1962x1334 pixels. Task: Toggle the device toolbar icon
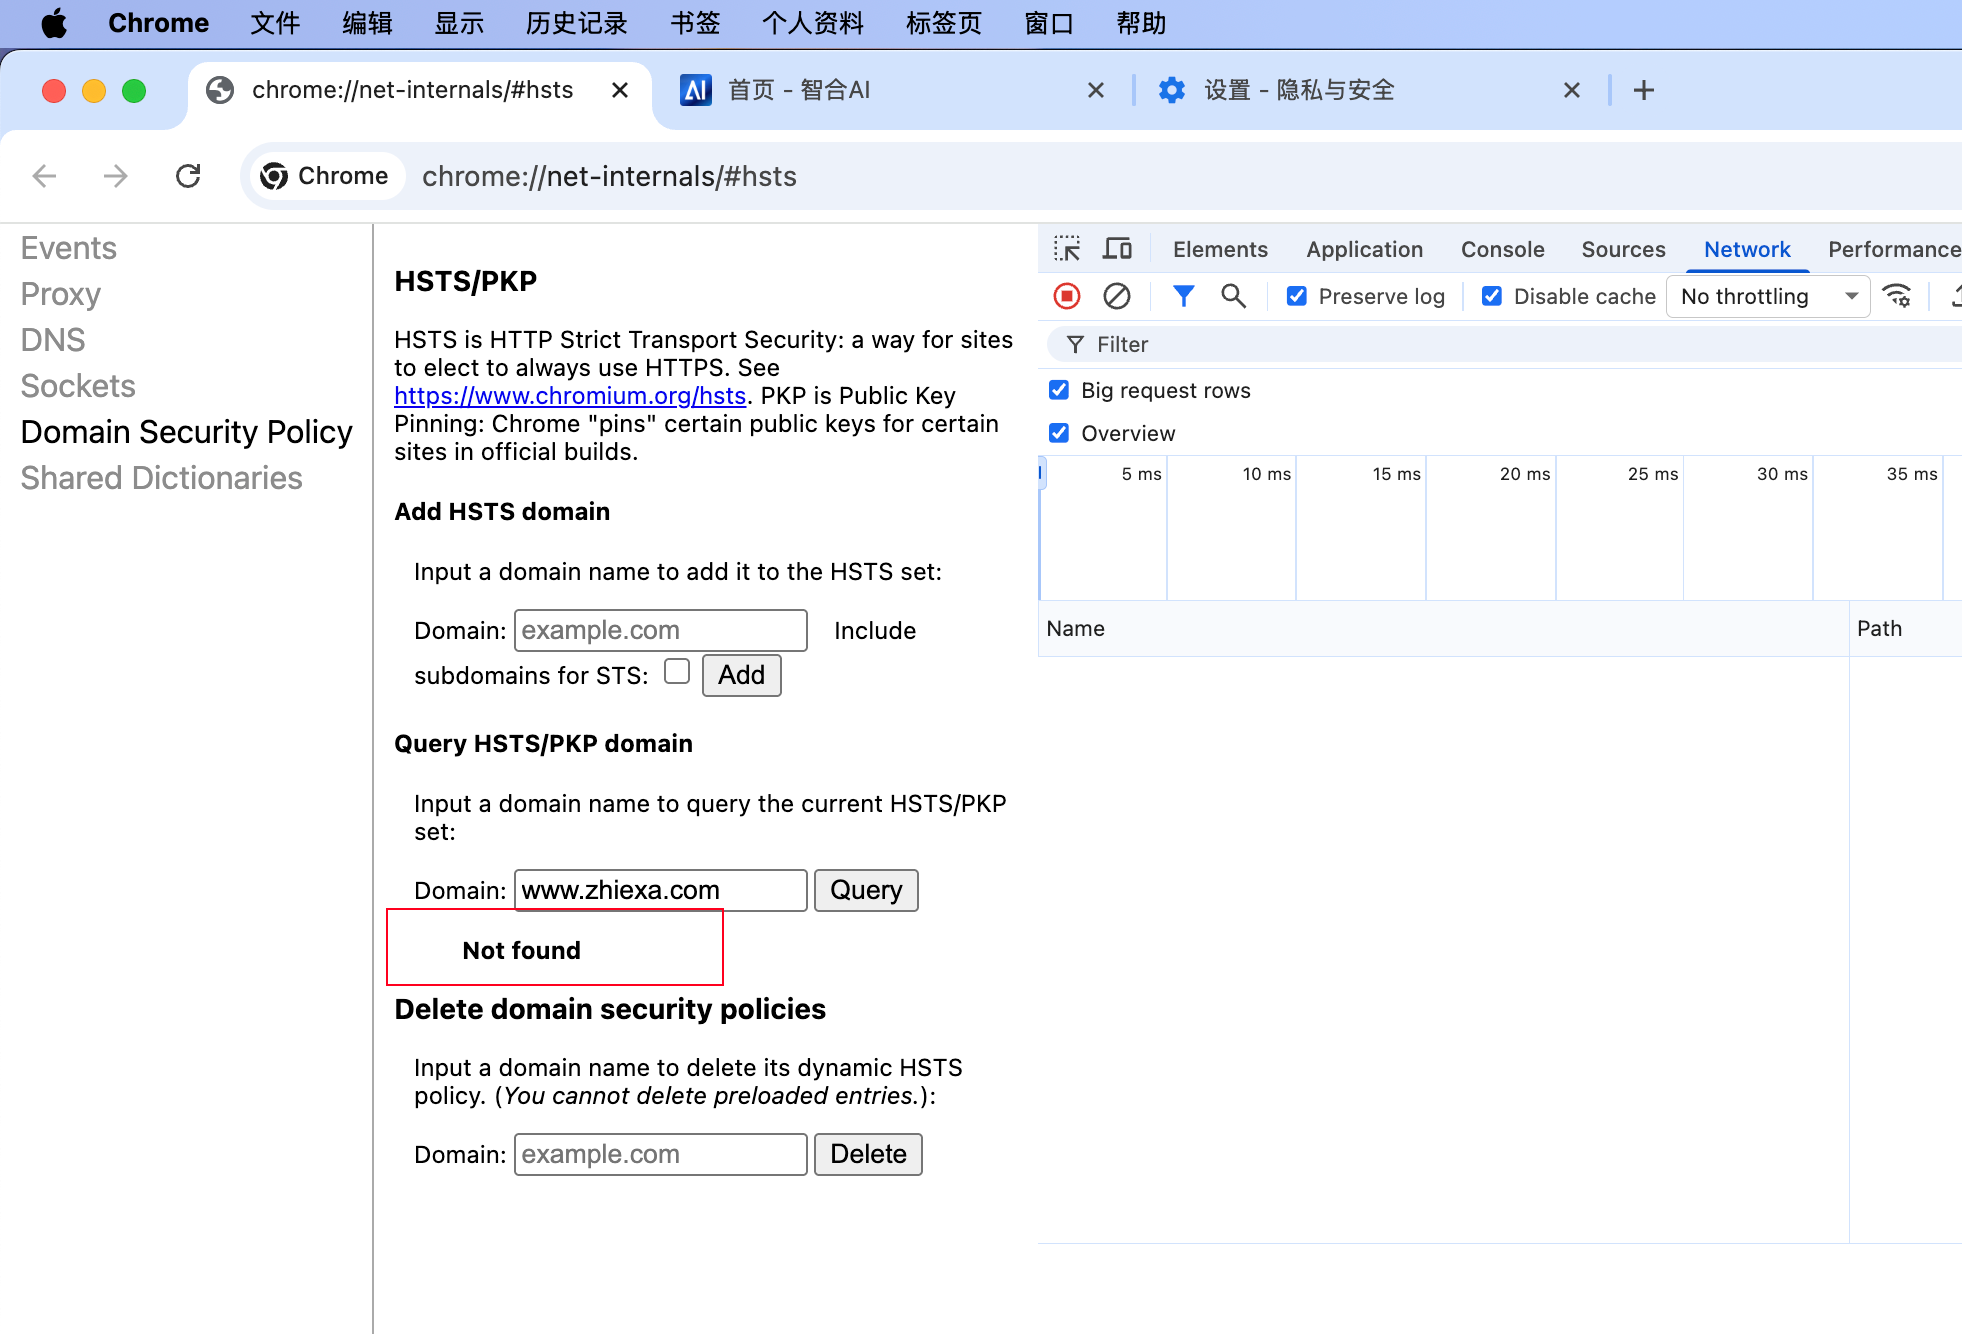[1117, 249]
